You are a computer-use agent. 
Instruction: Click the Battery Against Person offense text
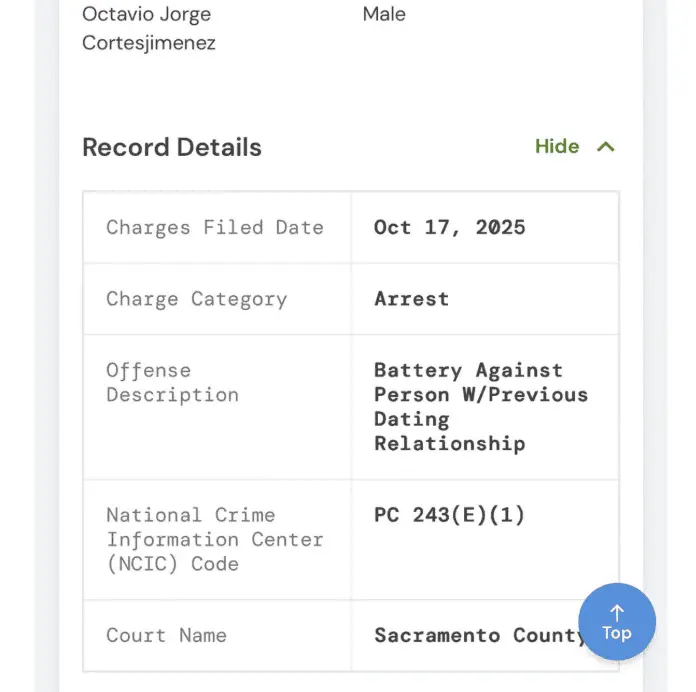click(x=481, y=407)
